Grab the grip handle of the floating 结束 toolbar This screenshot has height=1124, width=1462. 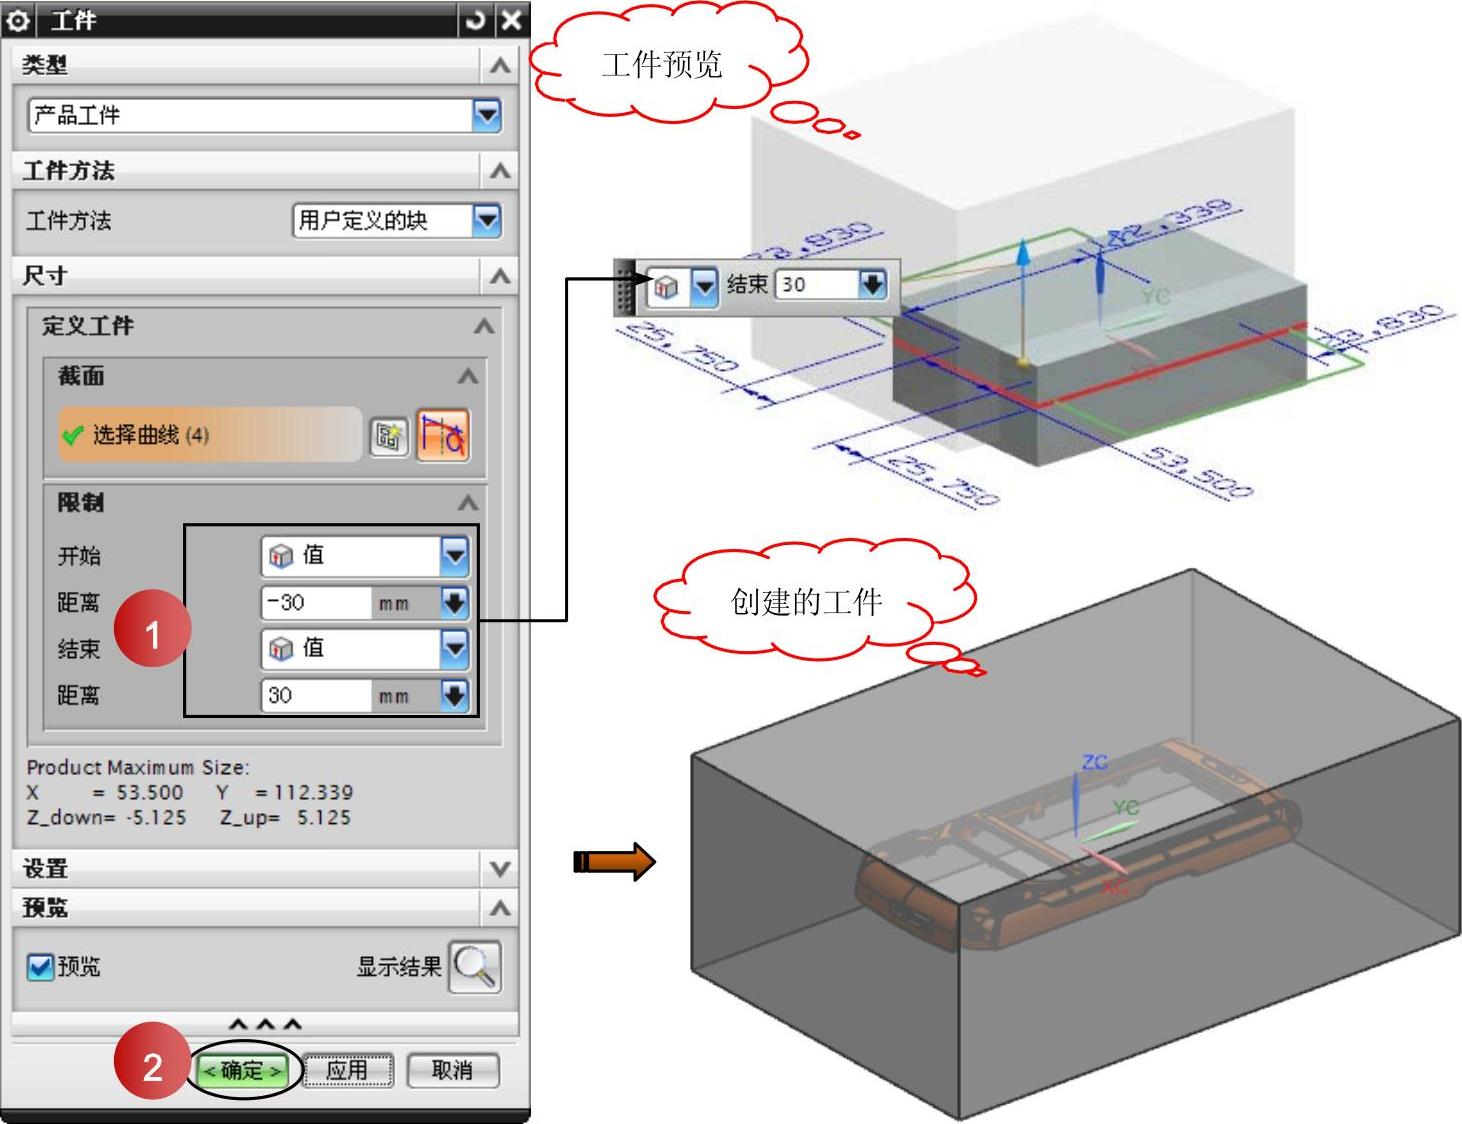tap(626, 287)
